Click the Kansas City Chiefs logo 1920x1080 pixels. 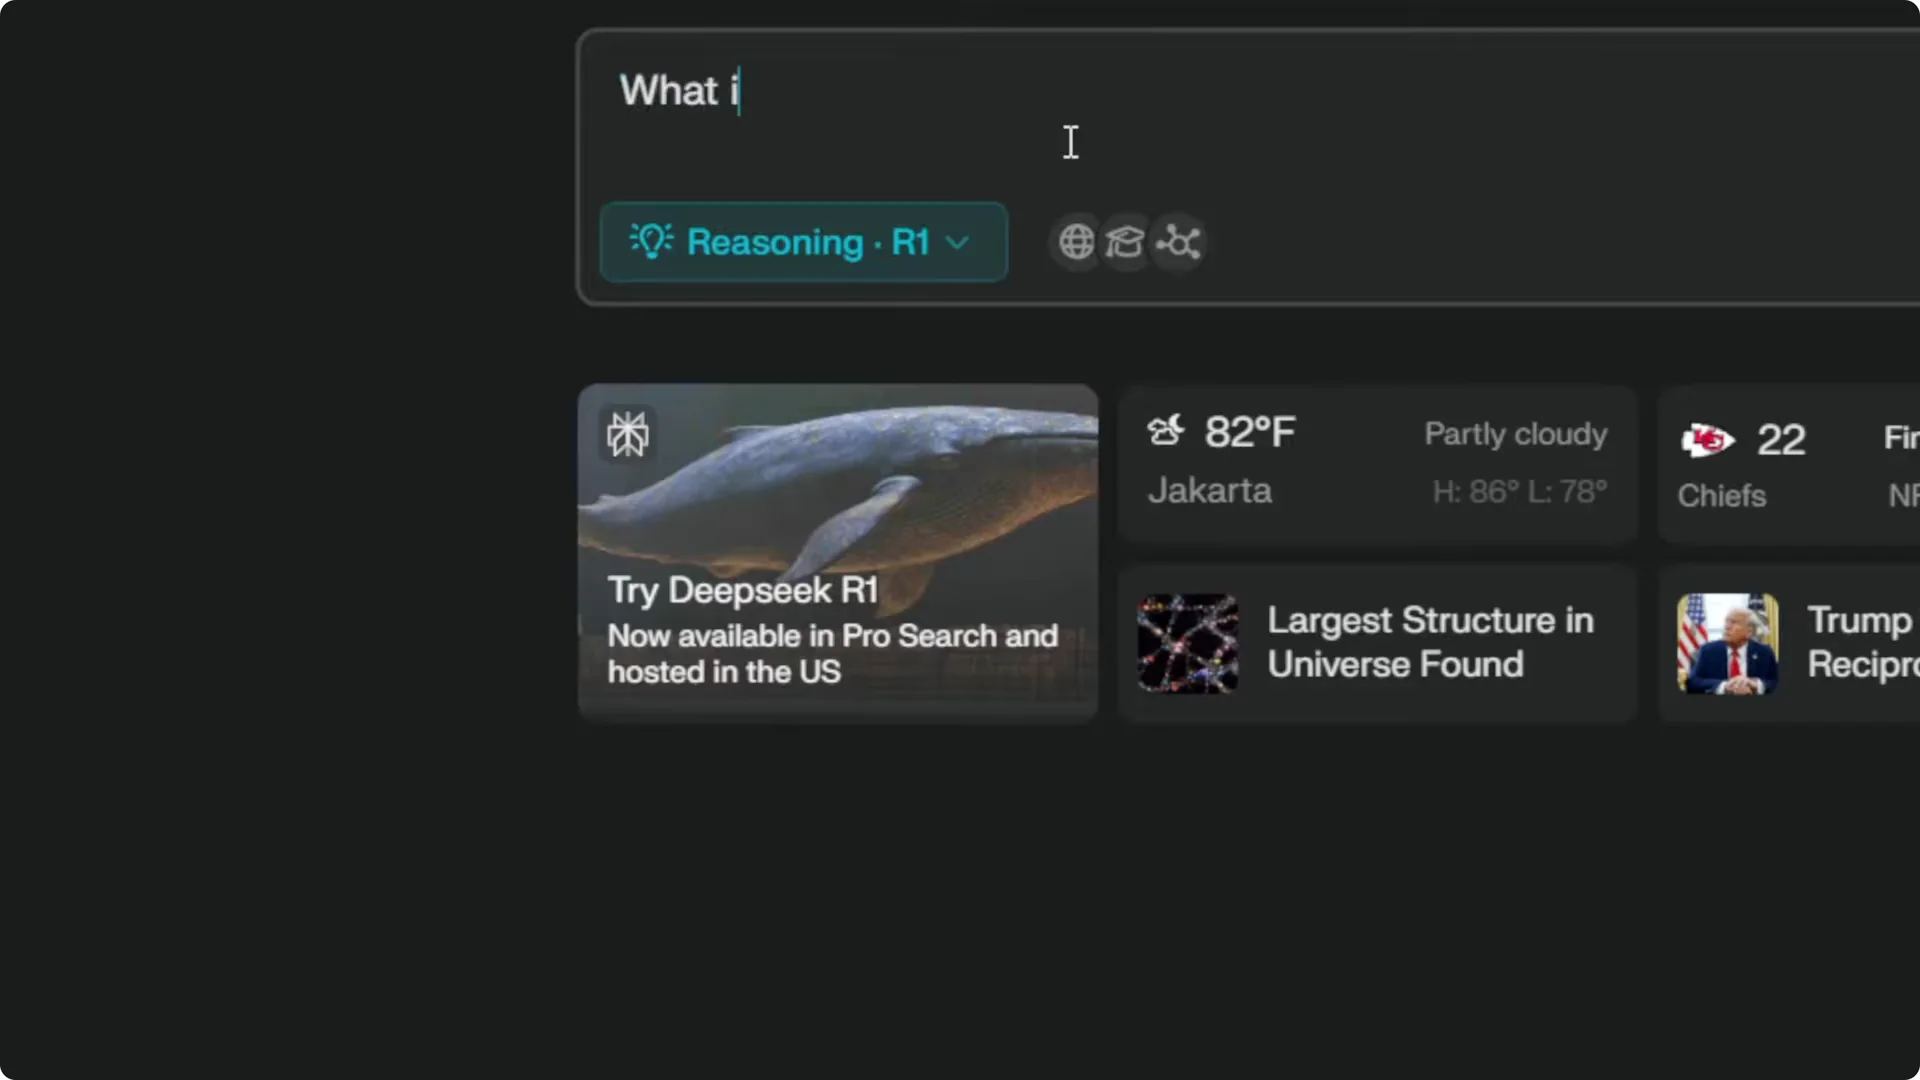(x=1706, y=440)
